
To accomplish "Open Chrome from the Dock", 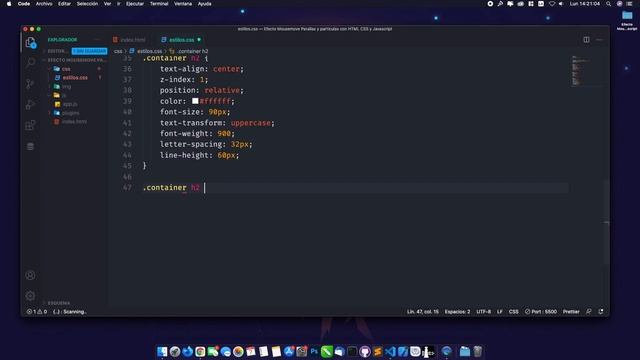I will tap(200, 351).
